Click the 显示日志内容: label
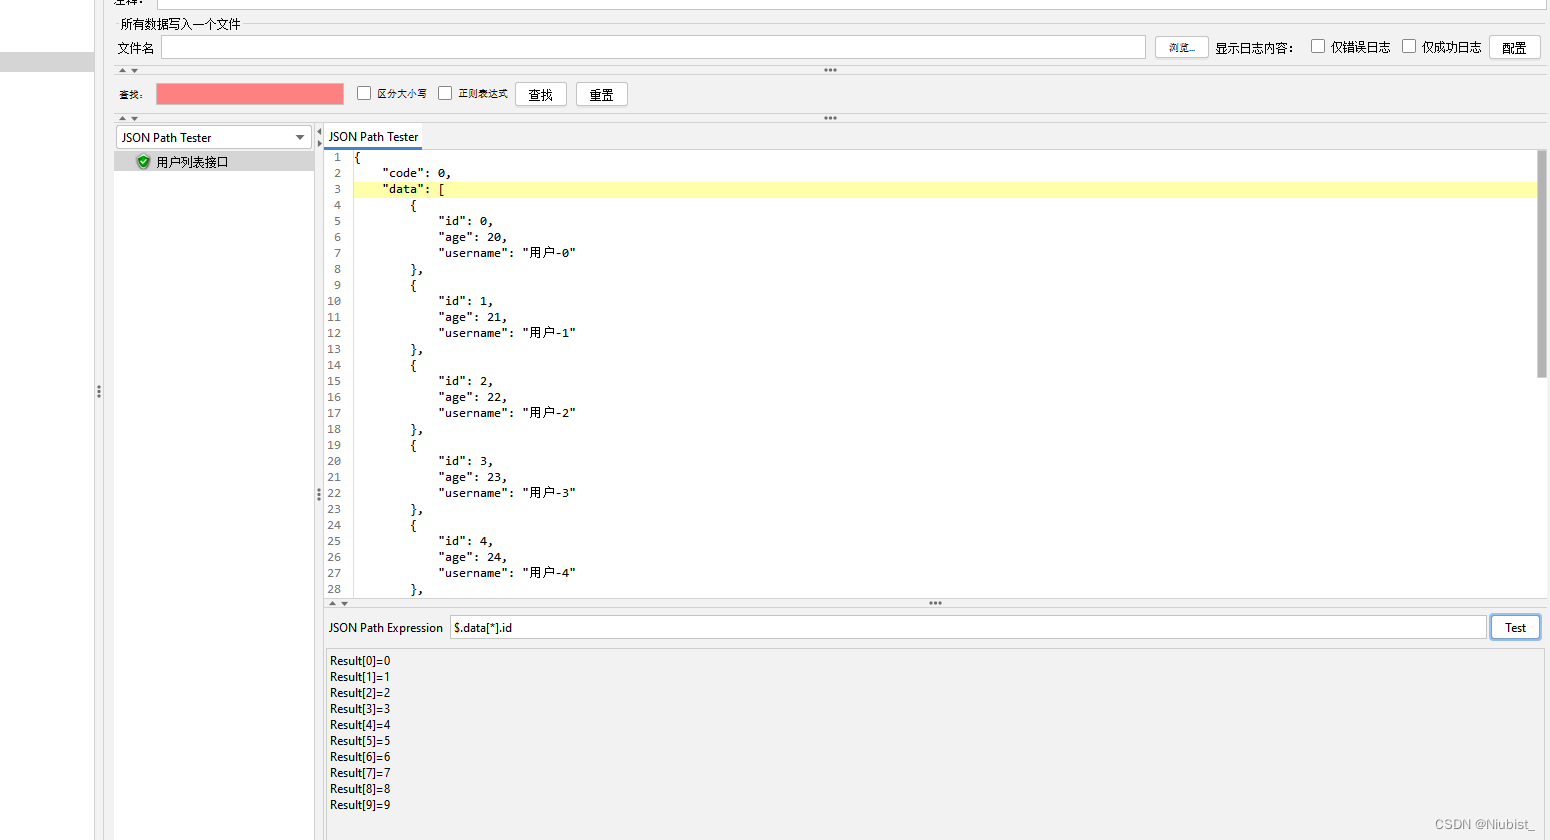This screenshot has height=840, width=1550. click(x=1254, y=48)
